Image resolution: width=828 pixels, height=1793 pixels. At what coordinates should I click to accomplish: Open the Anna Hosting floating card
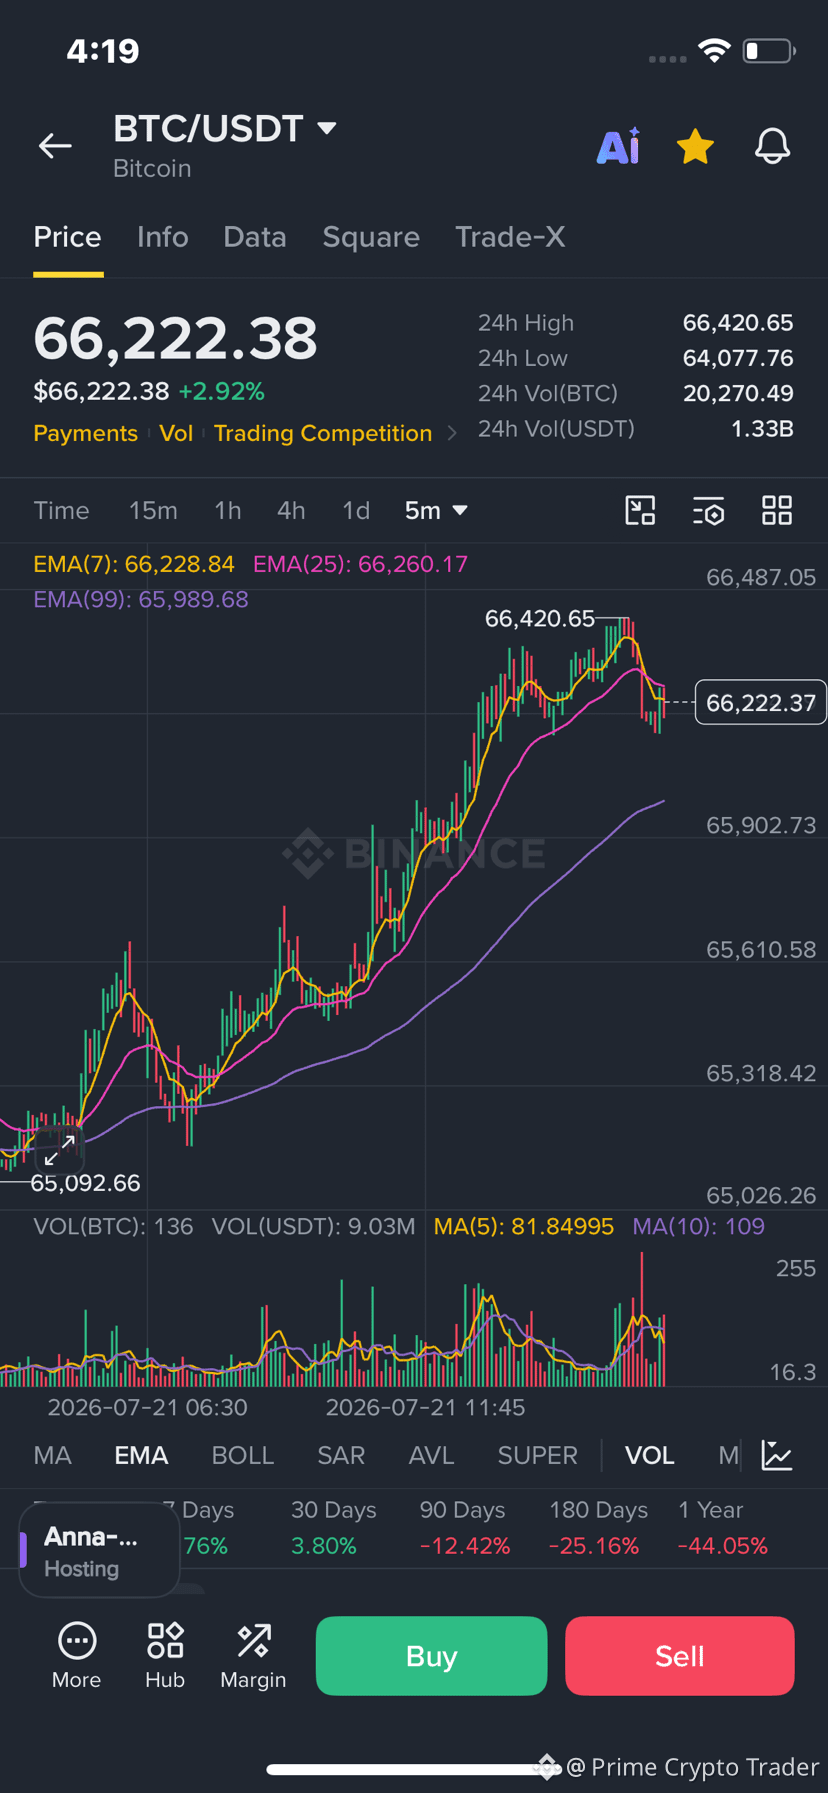pyautogui.click(x=99, y=1551)
